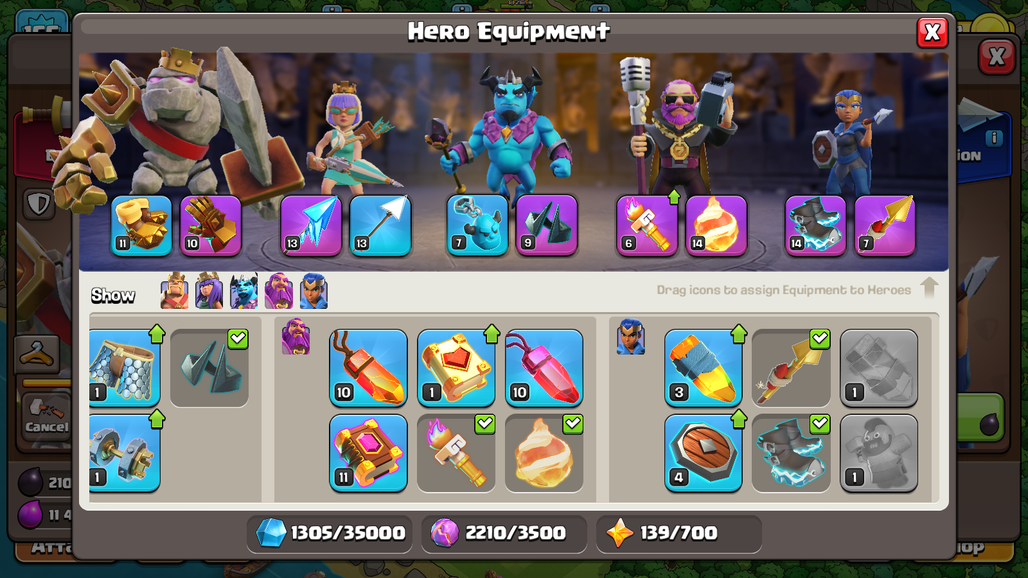
Task: Pick the level 4 round wooden shield
Action: pyautogui.click(x=703, y=453)
